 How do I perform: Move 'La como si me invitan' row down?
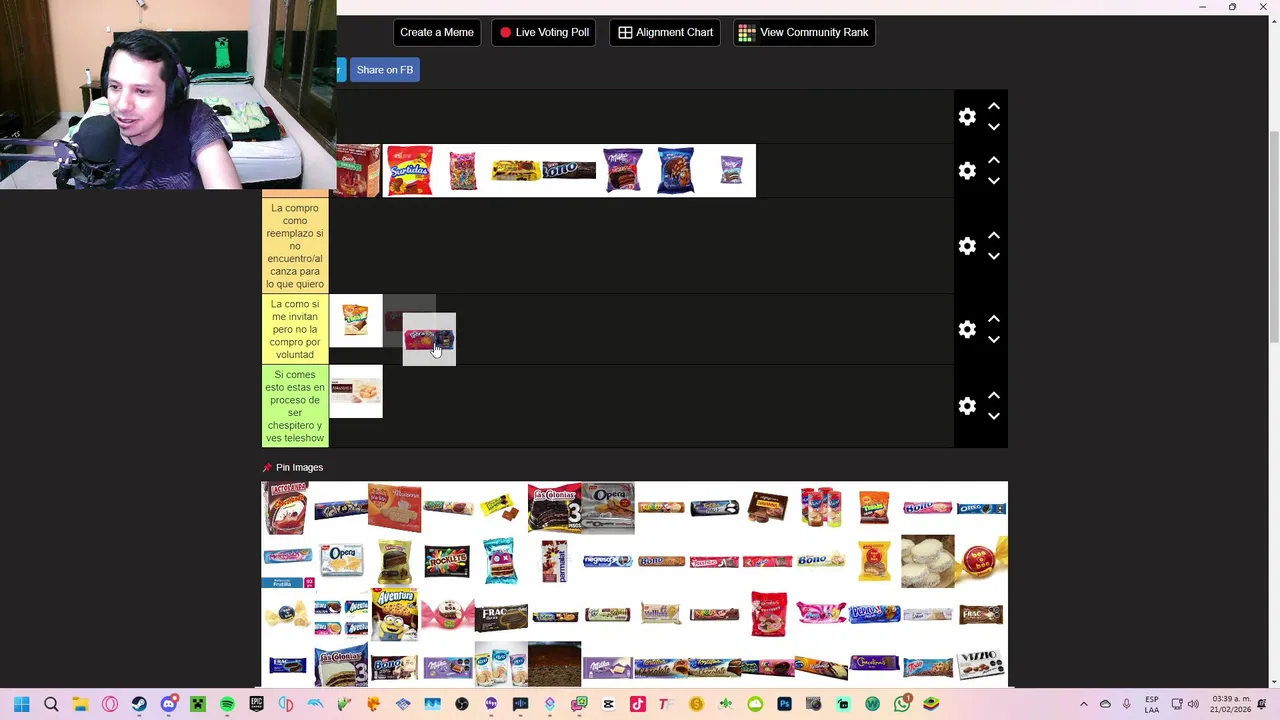[x=994, y=339]
